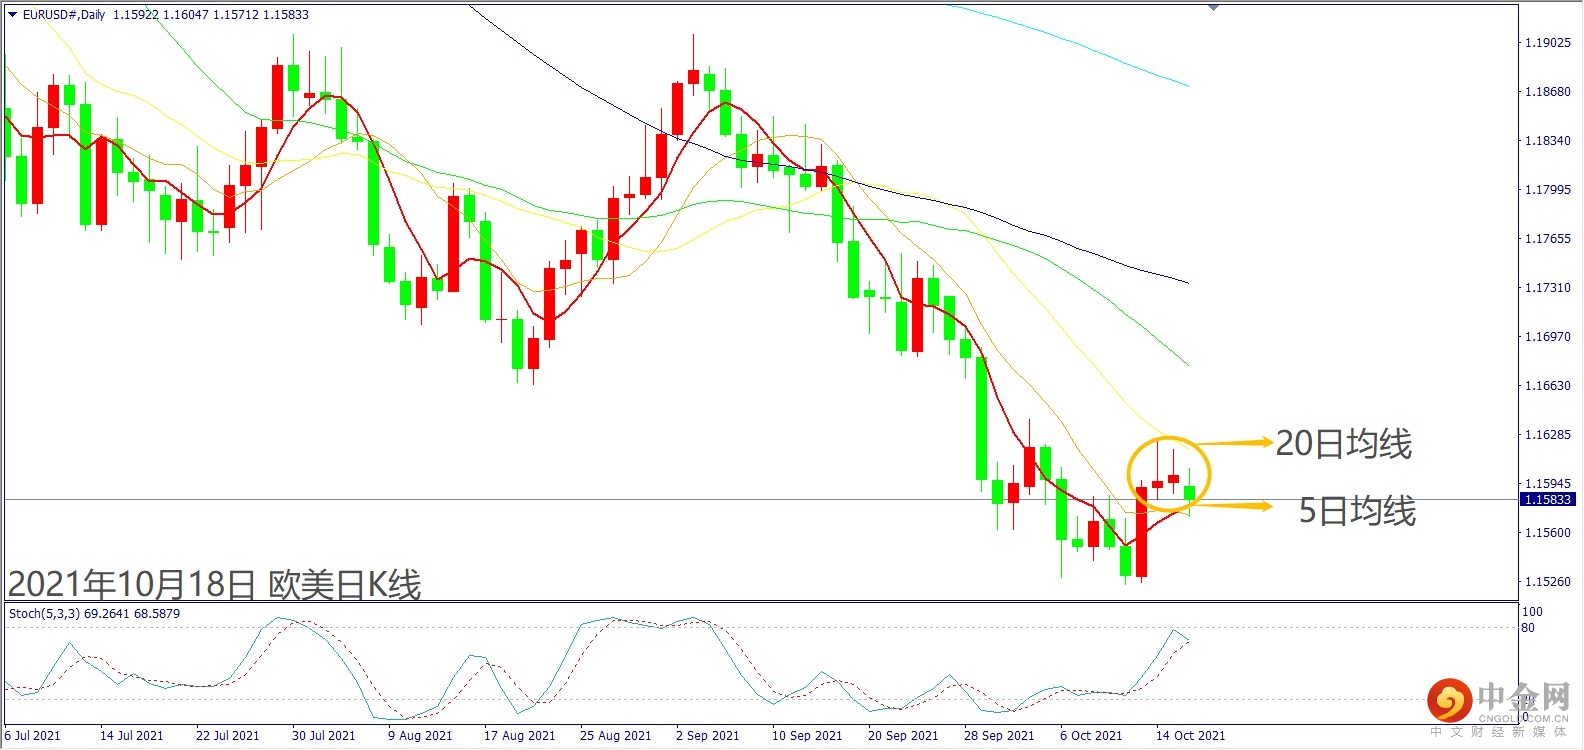The width and height of the screenshot is (1584, 750).
Task: Click the 1.19025 price scale label
Action: point(1547,43)
